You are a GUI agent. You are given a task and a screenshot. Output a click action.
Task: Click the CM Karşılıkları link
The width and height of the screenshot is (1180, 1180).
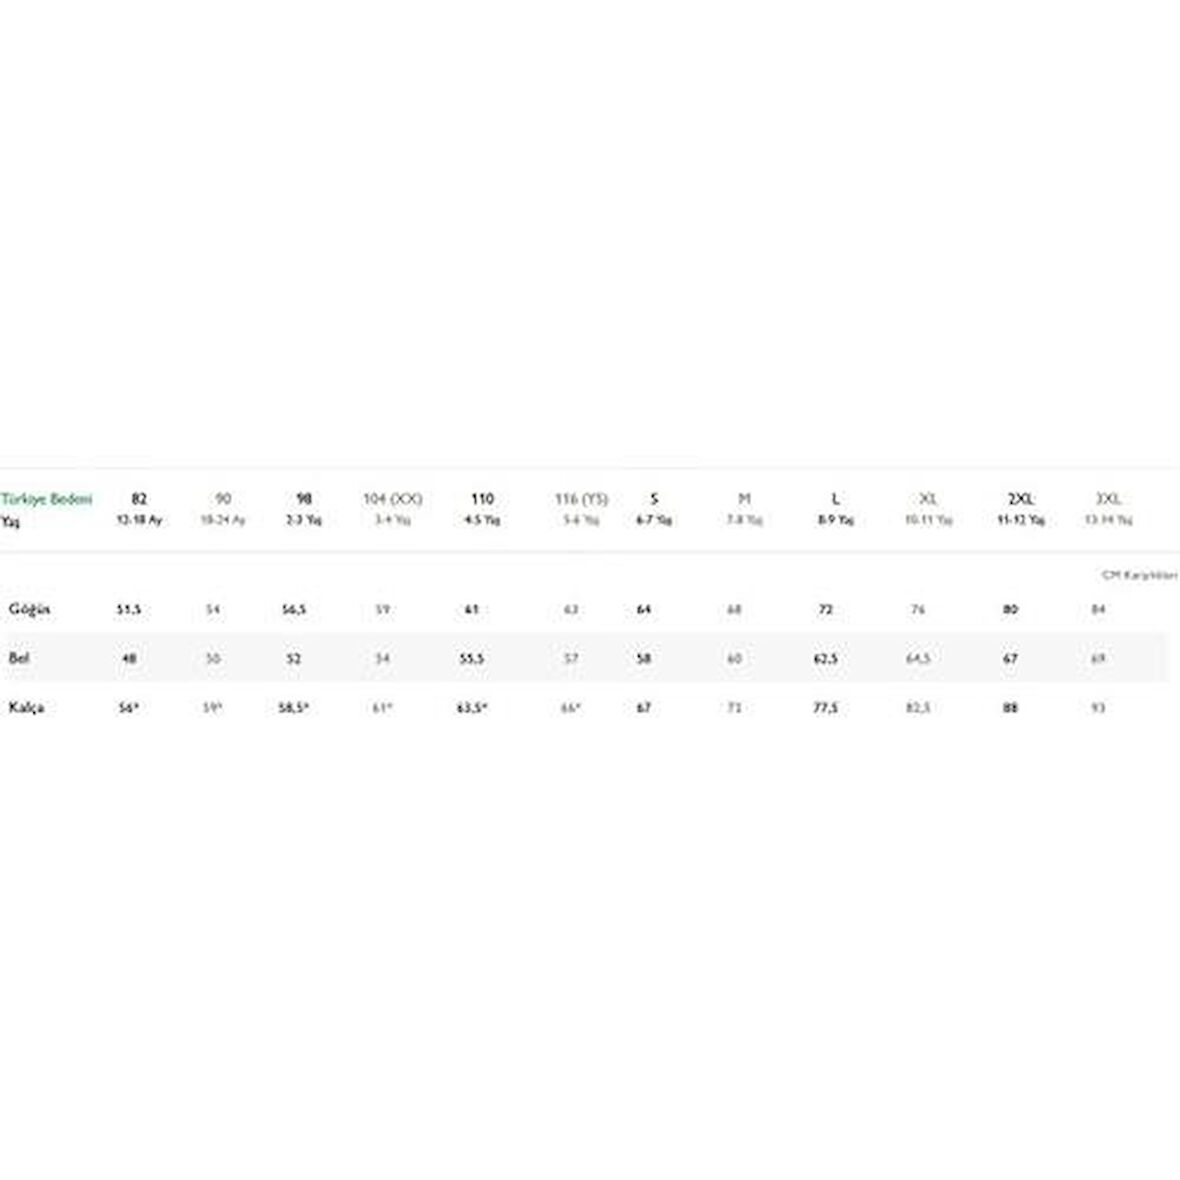(x=1139, y=575)
